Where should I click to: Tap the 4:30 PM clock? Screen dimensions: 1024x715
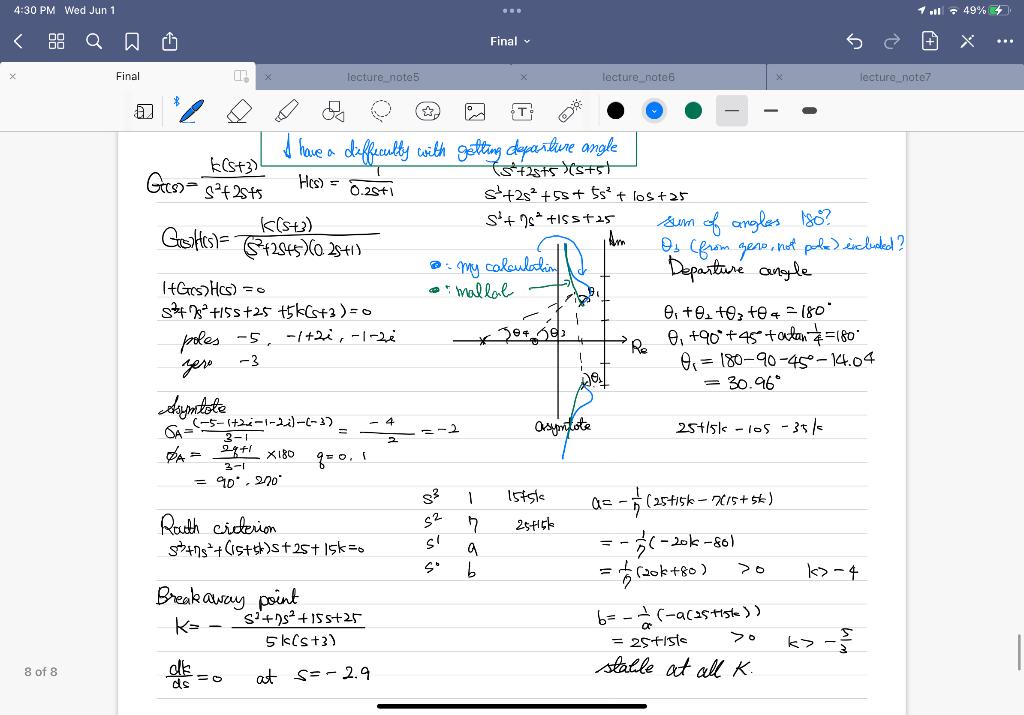point(35,10)
